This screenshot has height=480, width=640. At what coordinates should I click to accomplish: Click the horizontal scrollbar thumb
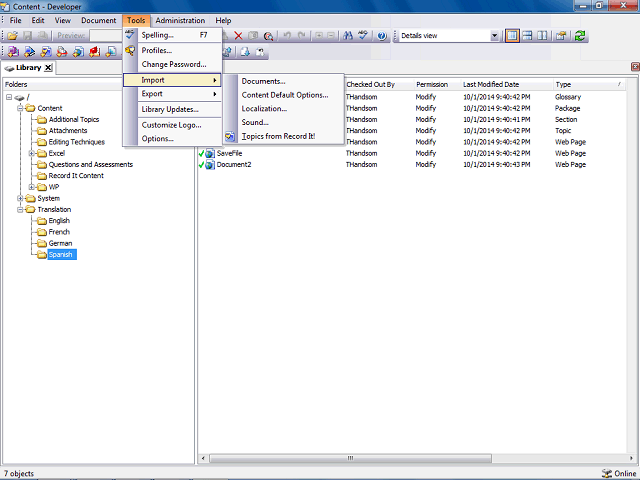coord(350,458)
